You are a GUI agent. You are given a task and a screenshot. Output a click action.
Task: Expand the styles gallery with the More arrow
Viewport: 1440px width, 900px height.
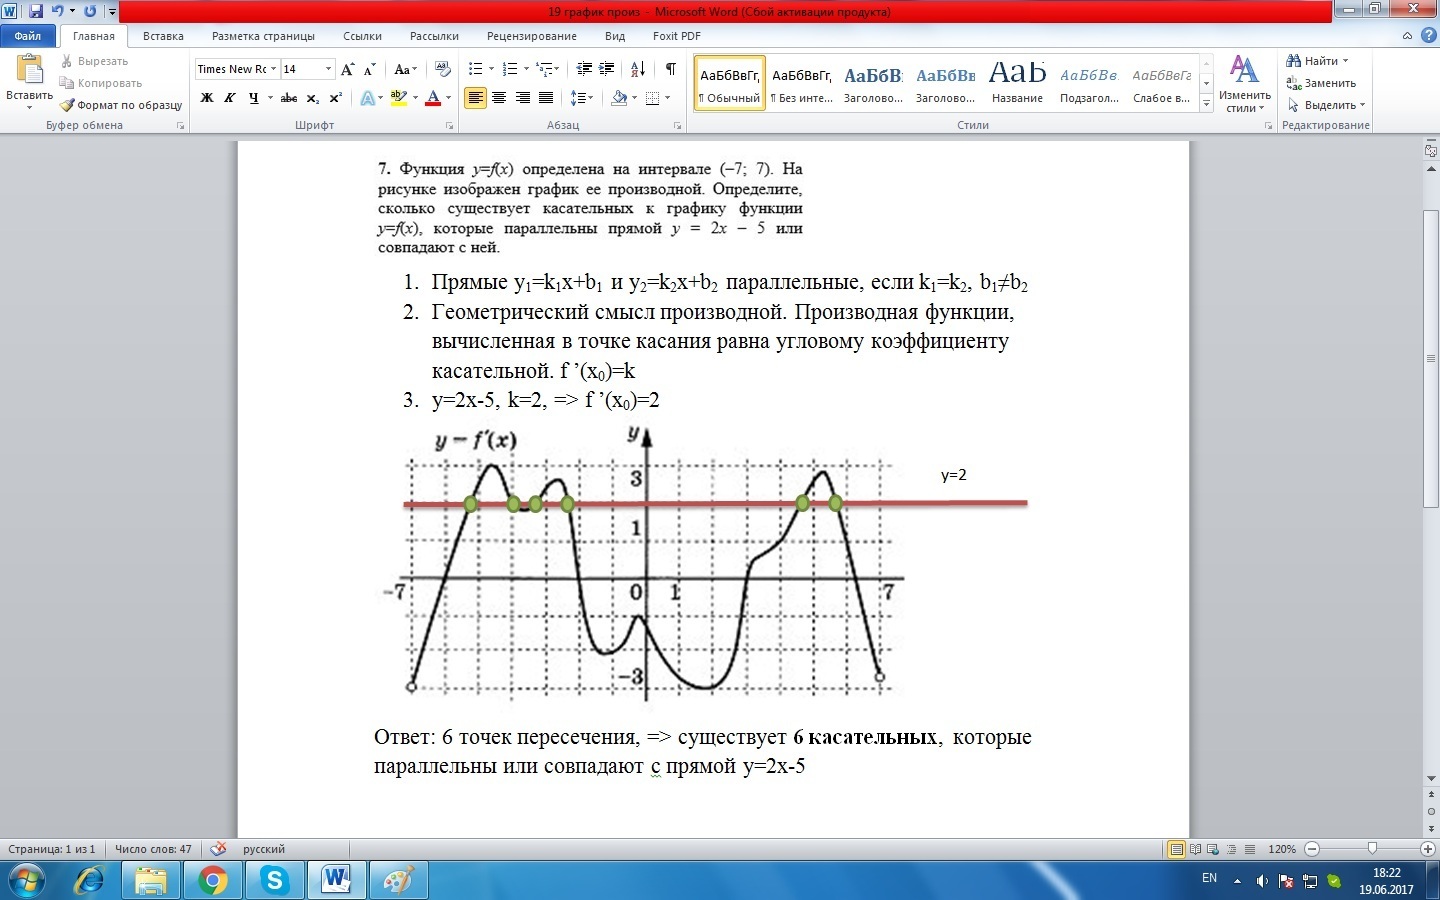pos(1207,104)
